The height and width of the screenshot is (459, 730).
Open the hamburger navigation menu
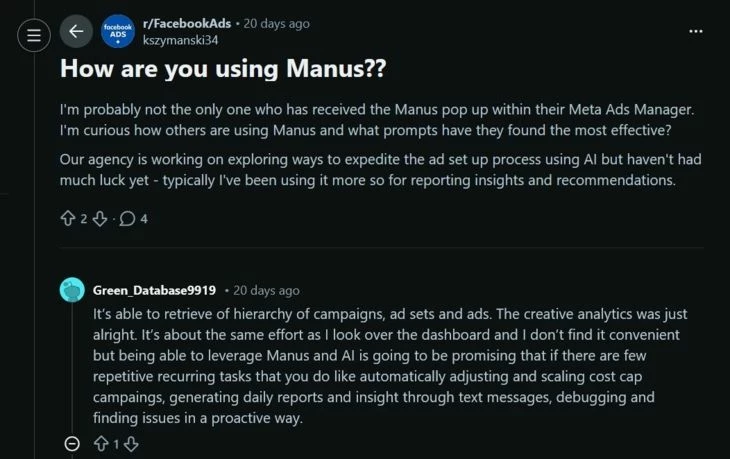click(34, 37)
